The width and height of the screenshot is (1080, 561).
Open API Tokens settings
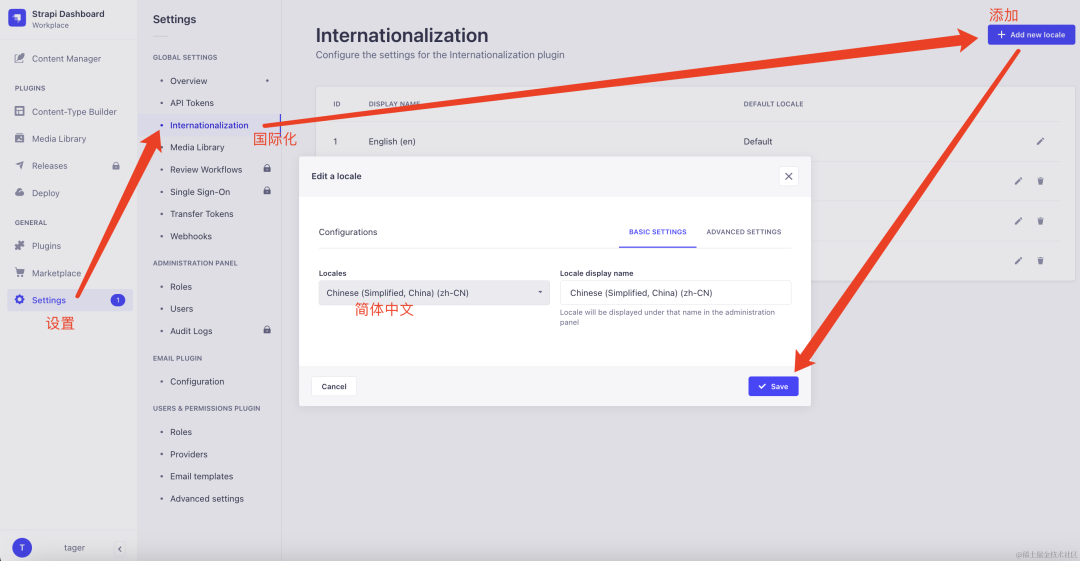192,103
